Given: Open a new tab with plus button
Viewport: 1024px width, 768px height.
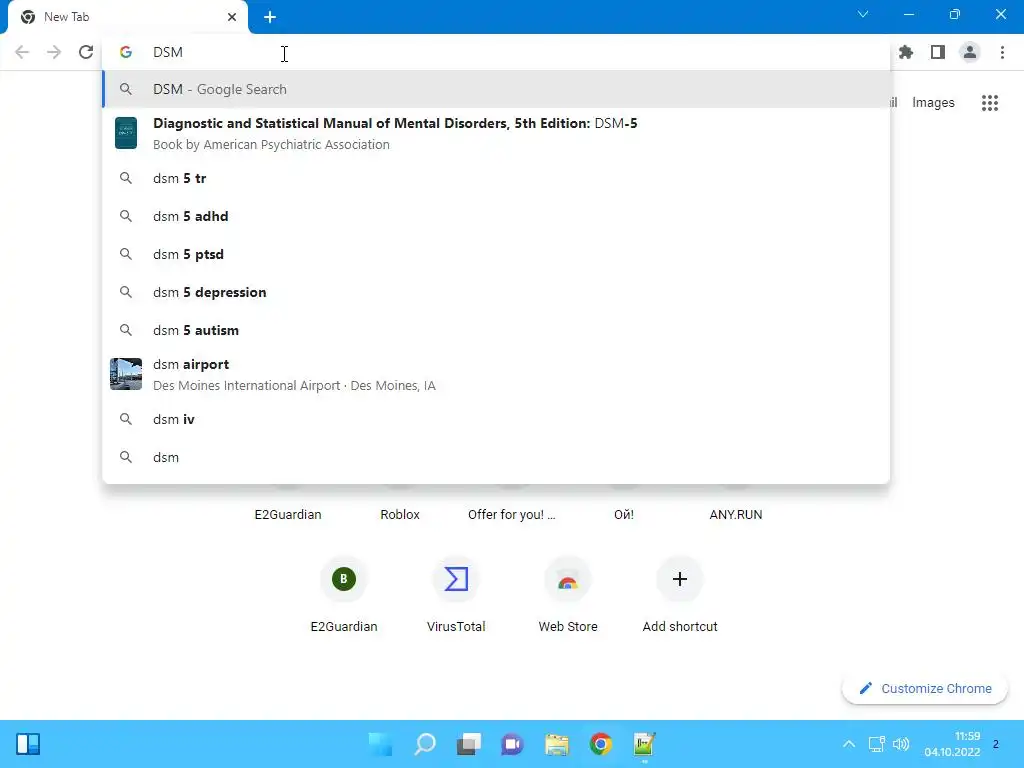Looking at the screenshot, I should [270, 17].
